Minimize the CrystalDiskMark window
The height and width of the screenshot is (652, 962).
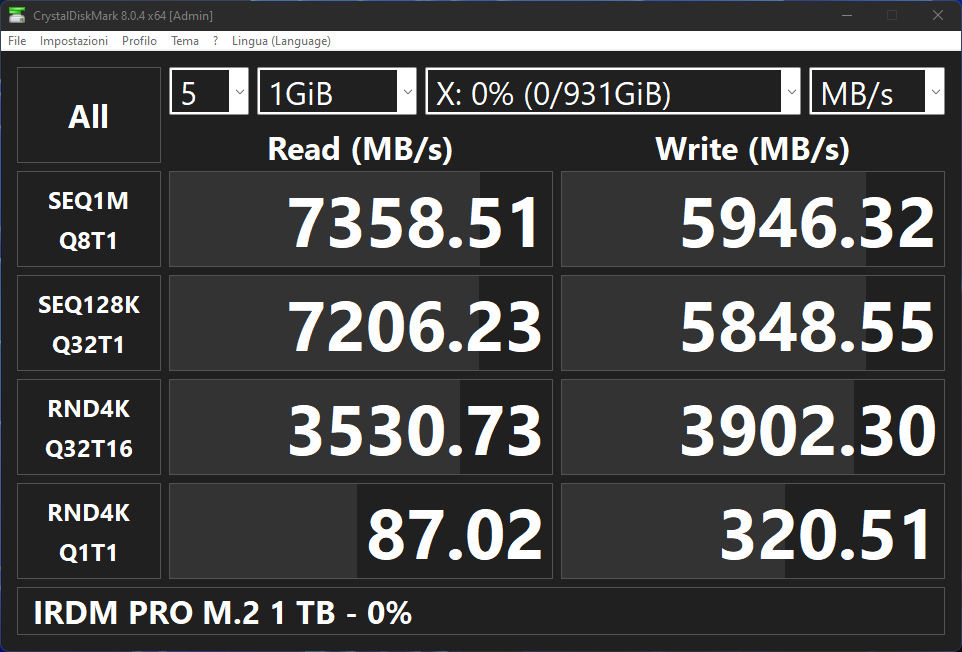[x=846, y=15]
